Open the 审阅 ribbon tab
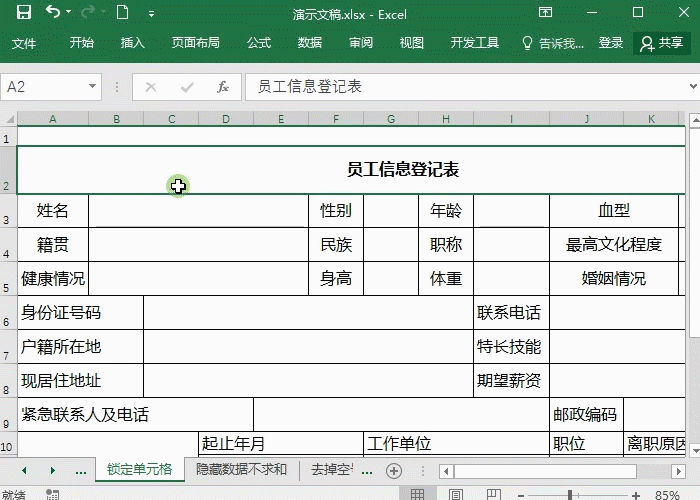700x500 pixels. [x=361, y=43]
